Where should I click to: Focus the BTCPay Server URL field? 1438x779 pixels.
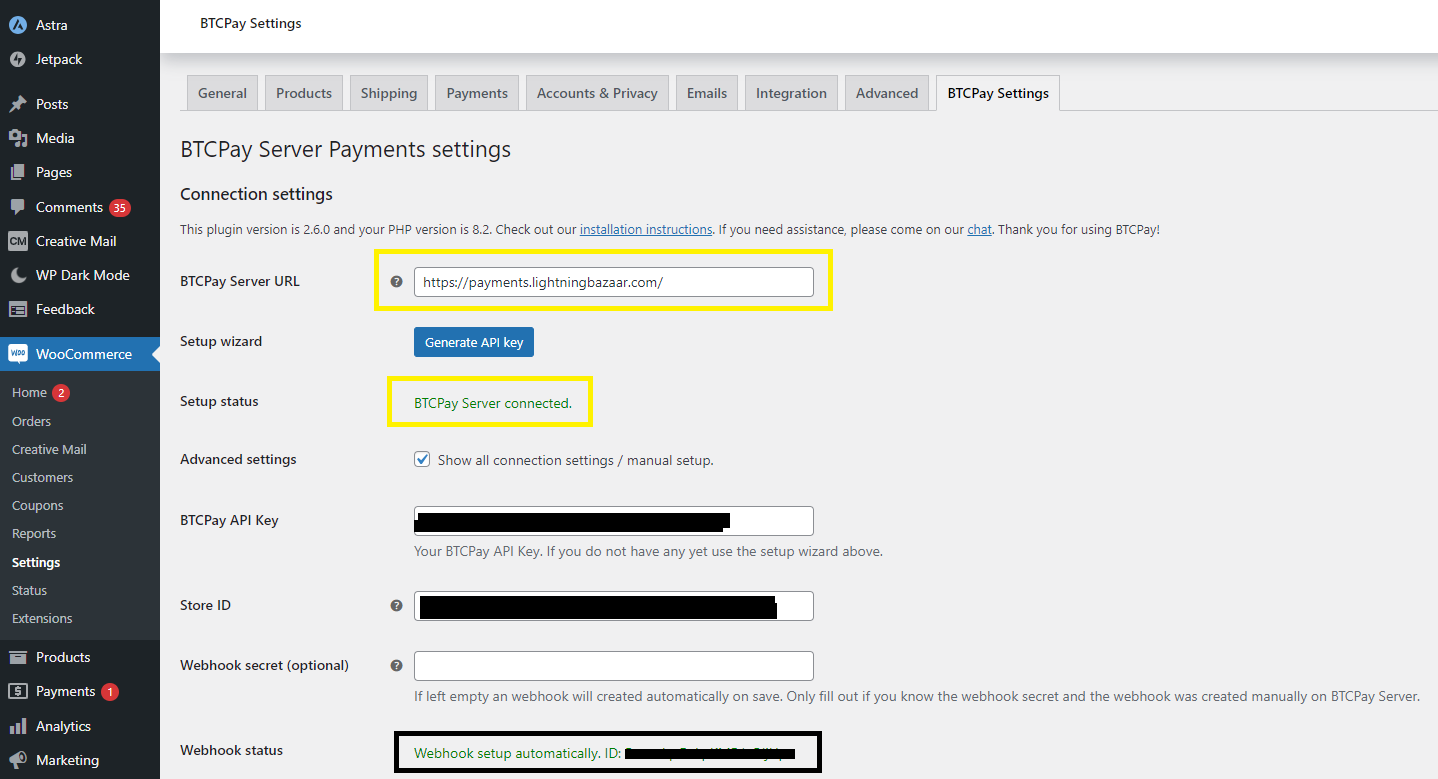pos(613,282)
